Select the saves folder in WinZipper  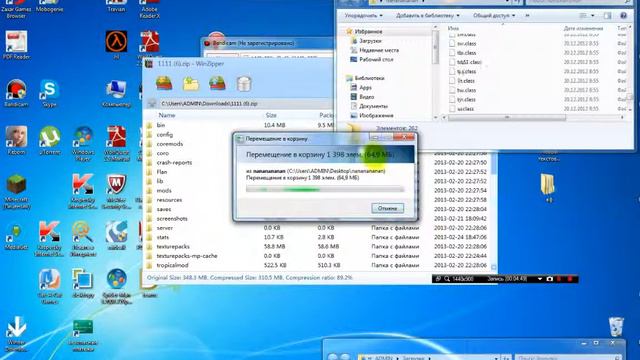tap(164, 209)
